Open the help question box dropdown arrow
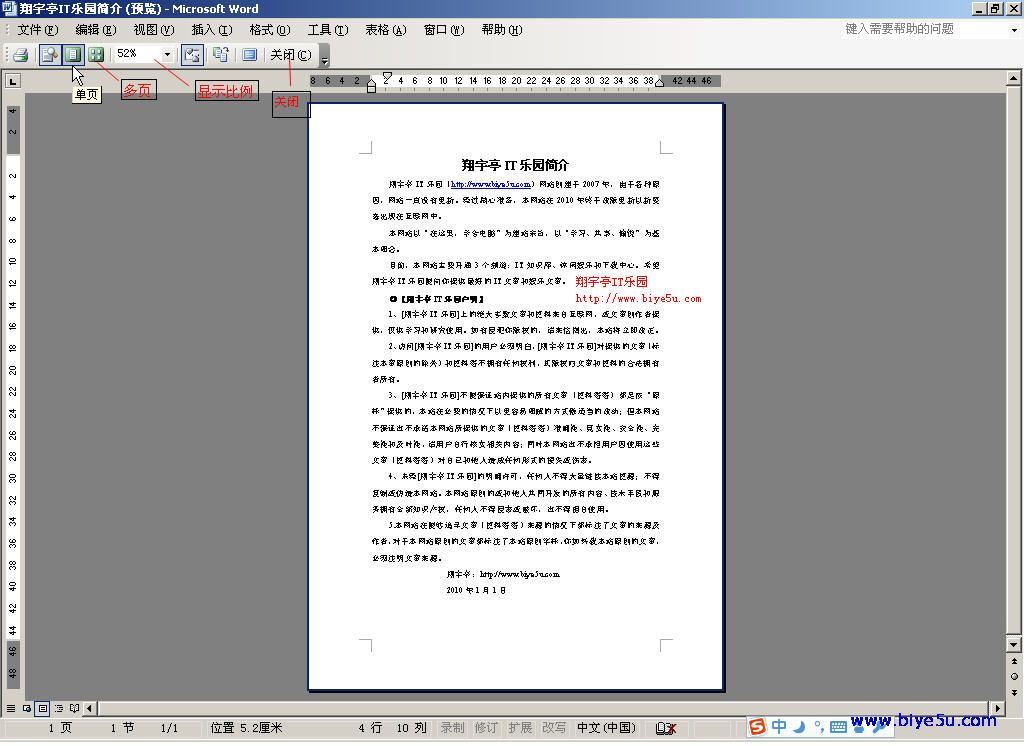This screenshot has height=746, width=1032. point(1013,30)
